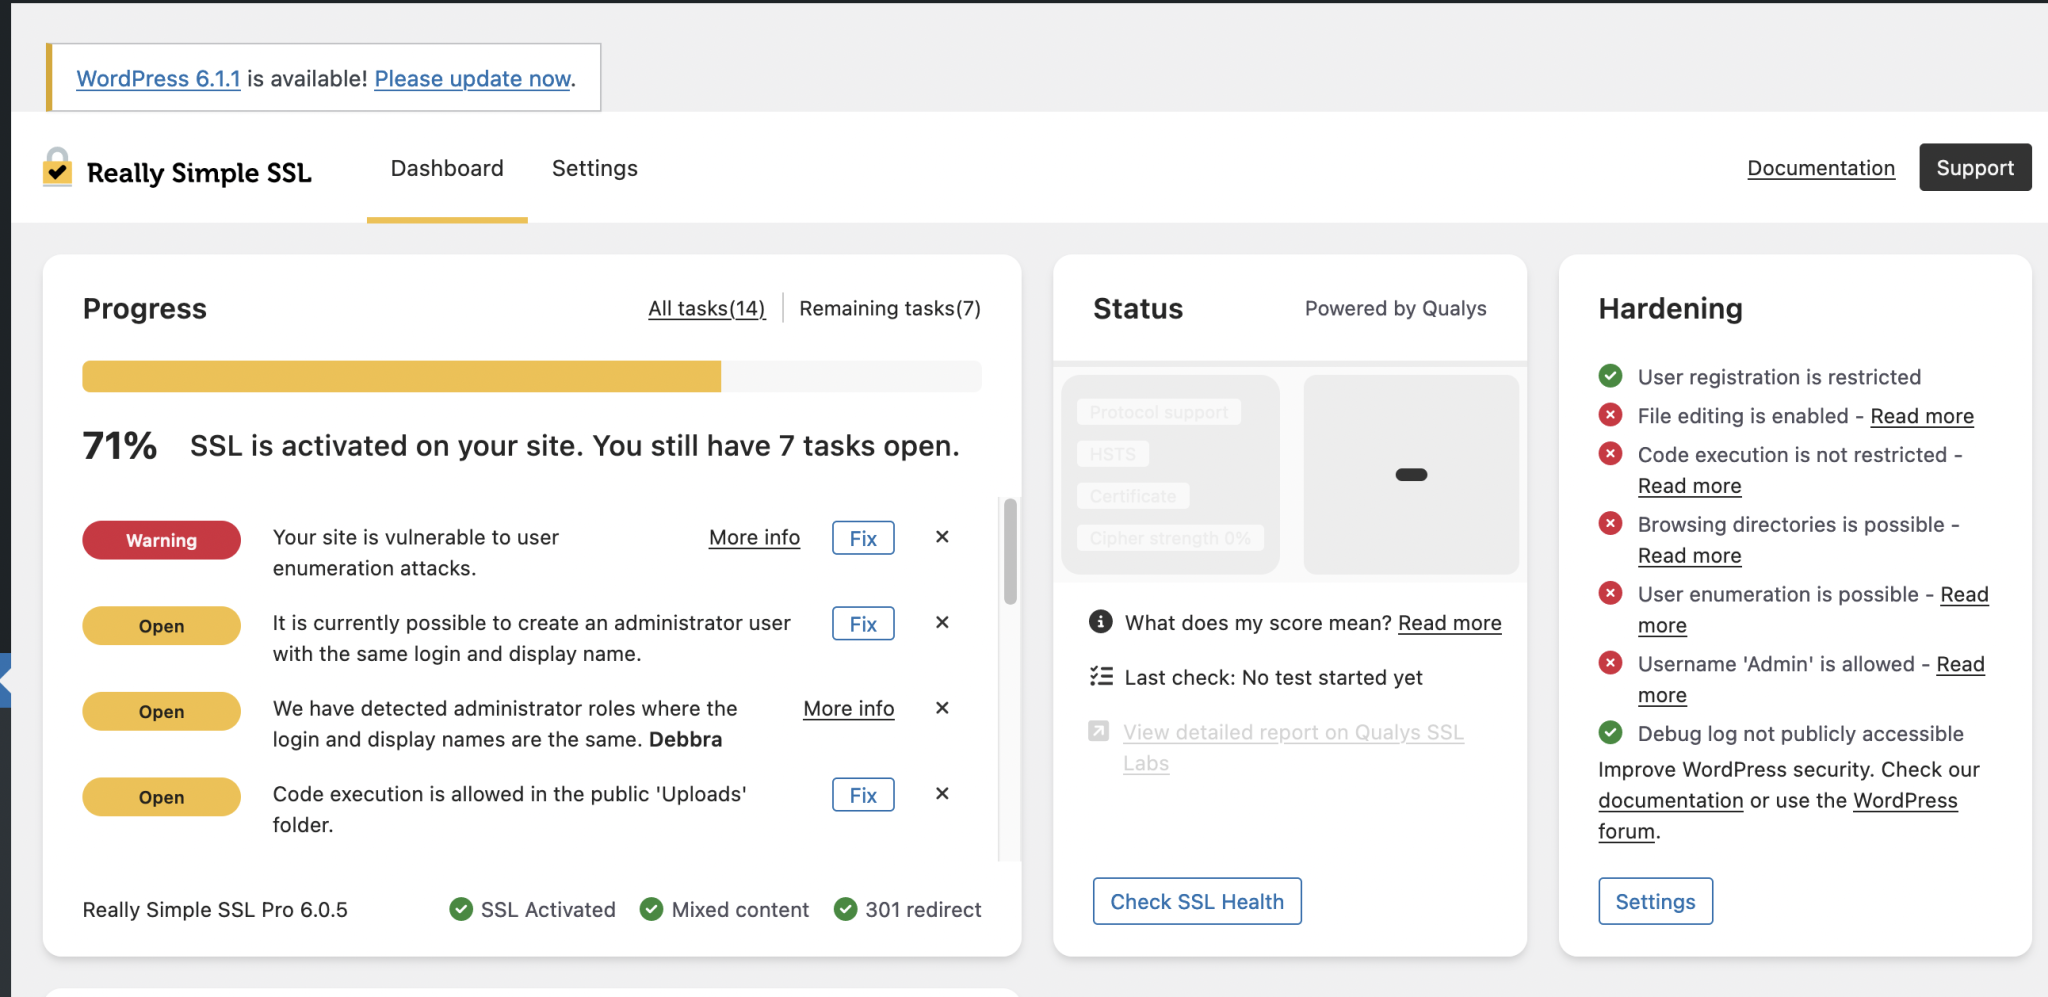This screenshot has width=2048, height=997.
Task: Click the external link icon for Qualys report
Action: click(x=1099, y=731)
